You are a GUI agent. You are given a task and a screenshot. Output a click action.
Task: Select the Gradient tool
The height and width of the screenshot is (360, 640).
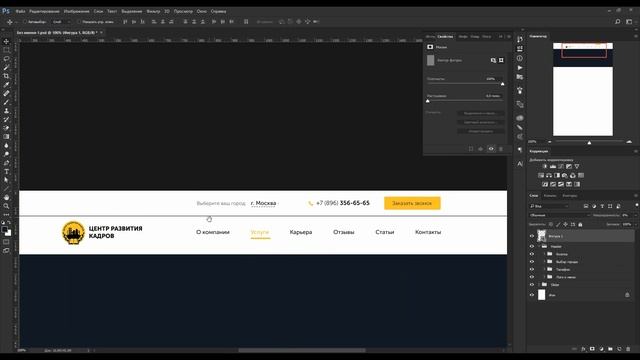pyautogui.click(x=6, y=136)
